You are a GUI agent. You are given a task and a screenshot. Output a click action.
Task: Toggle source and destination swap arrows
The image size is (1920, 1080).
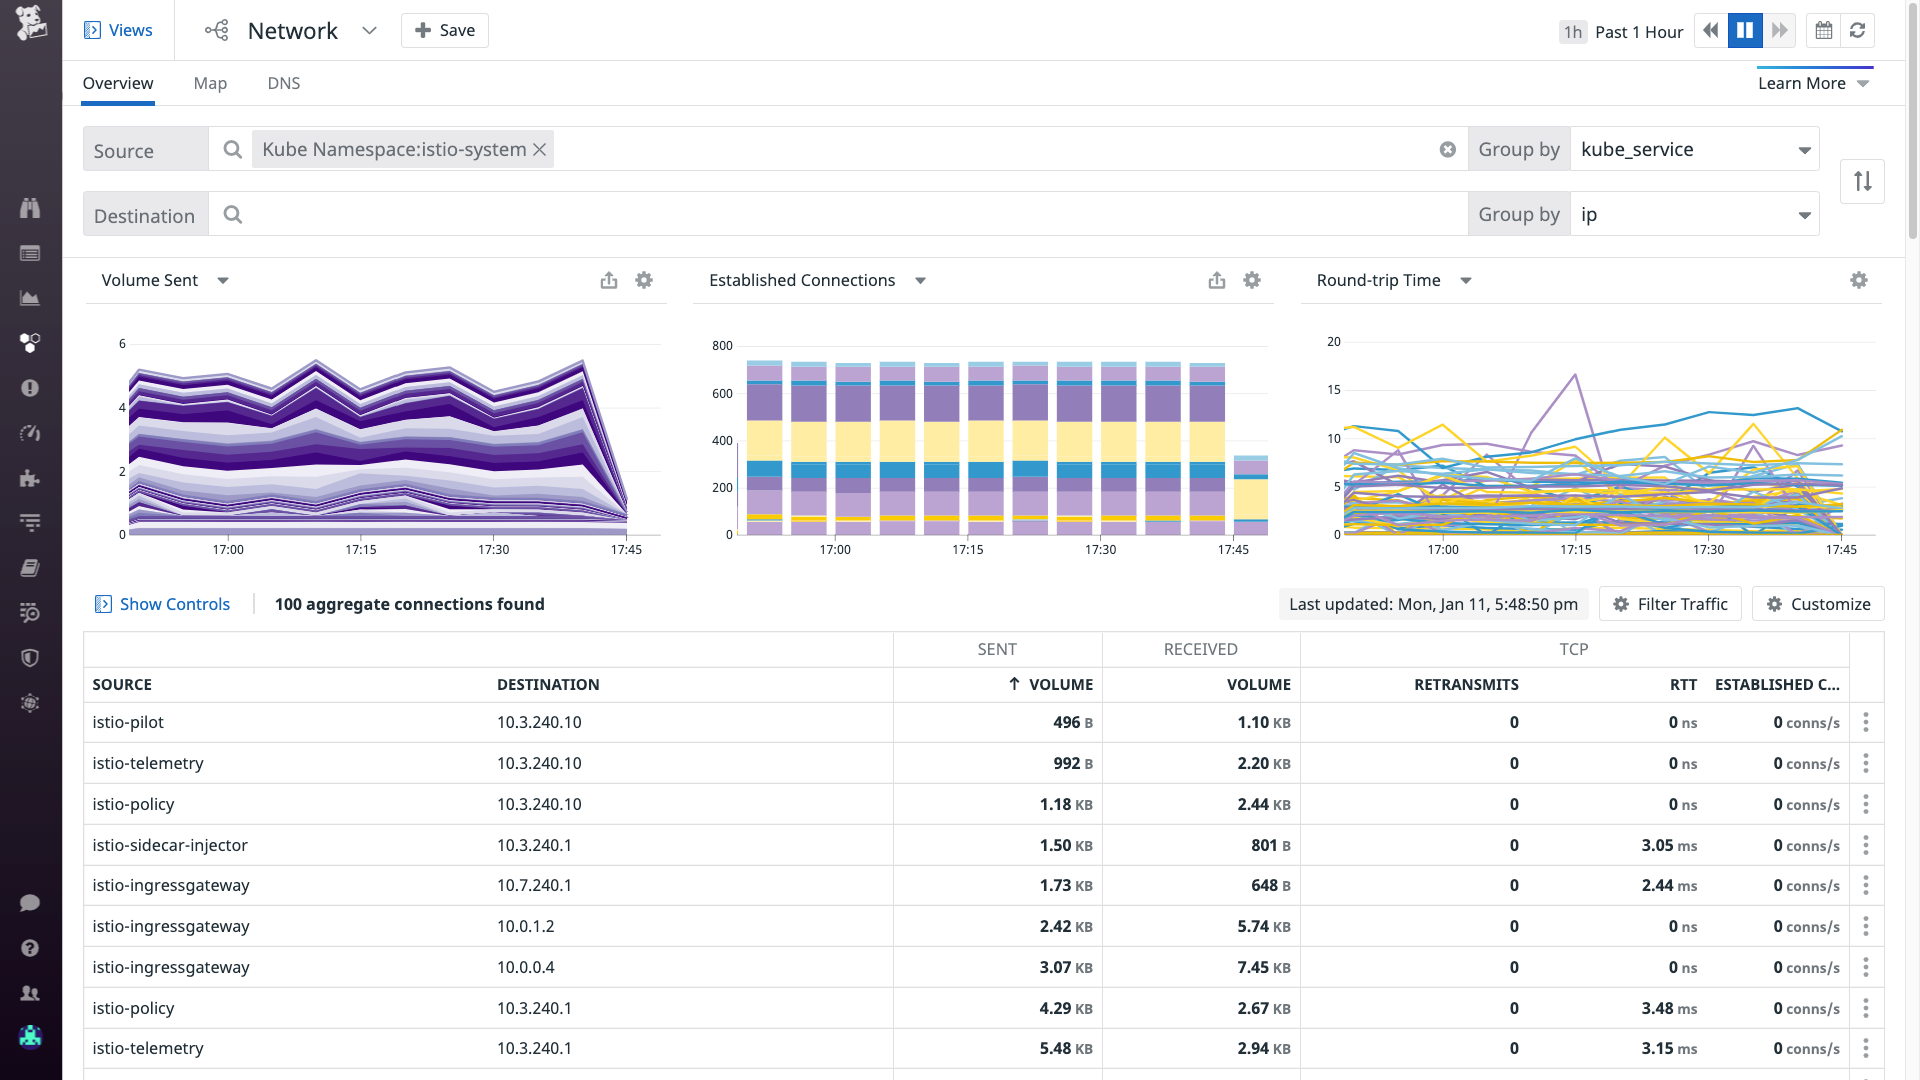[1862, 181]
